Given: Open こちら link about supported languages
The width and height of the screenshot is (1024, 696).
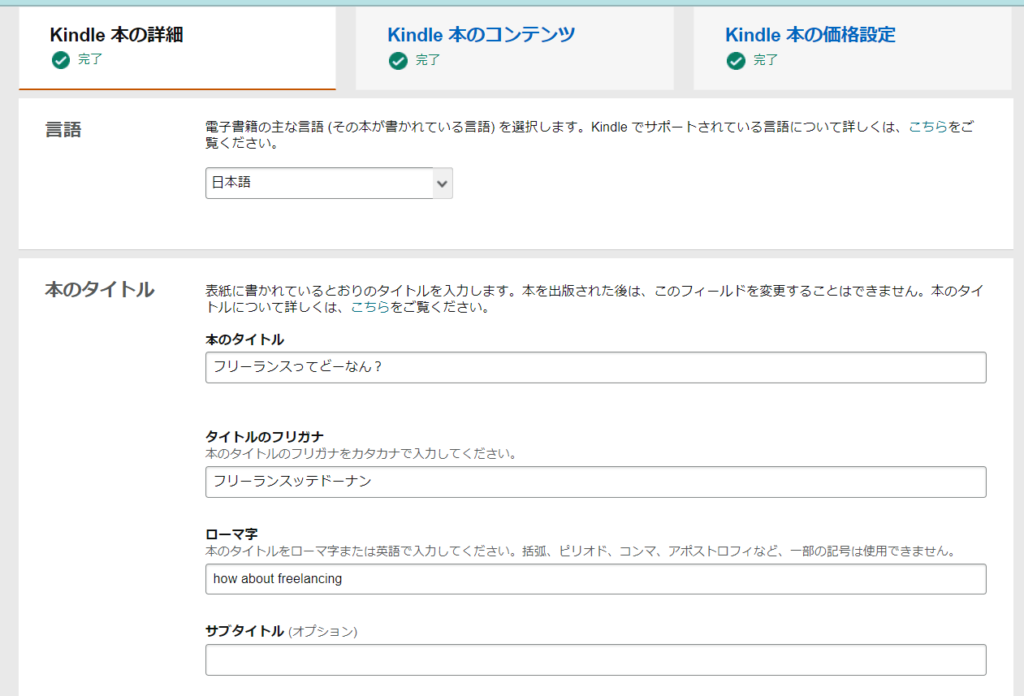Looking at the screenshot, I should [927, 127].
